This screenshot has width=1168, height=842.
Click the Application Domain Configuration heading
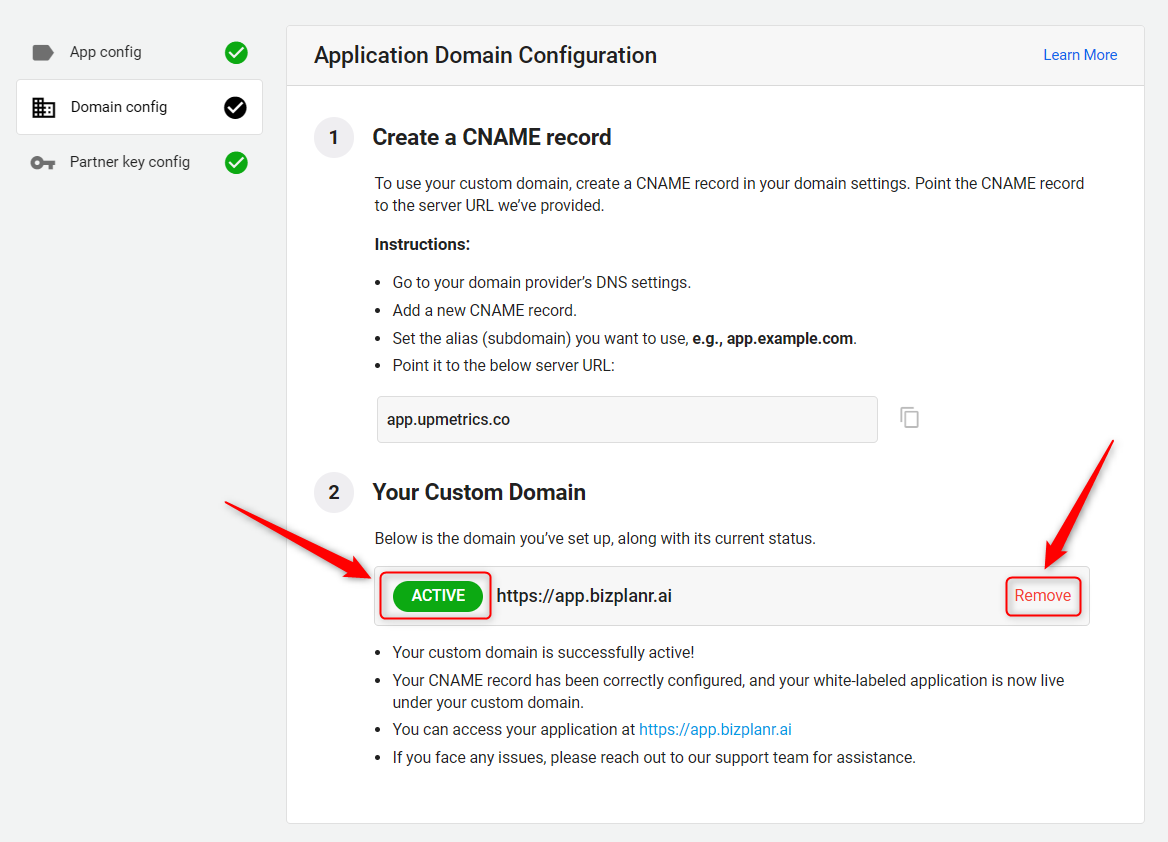485,55
